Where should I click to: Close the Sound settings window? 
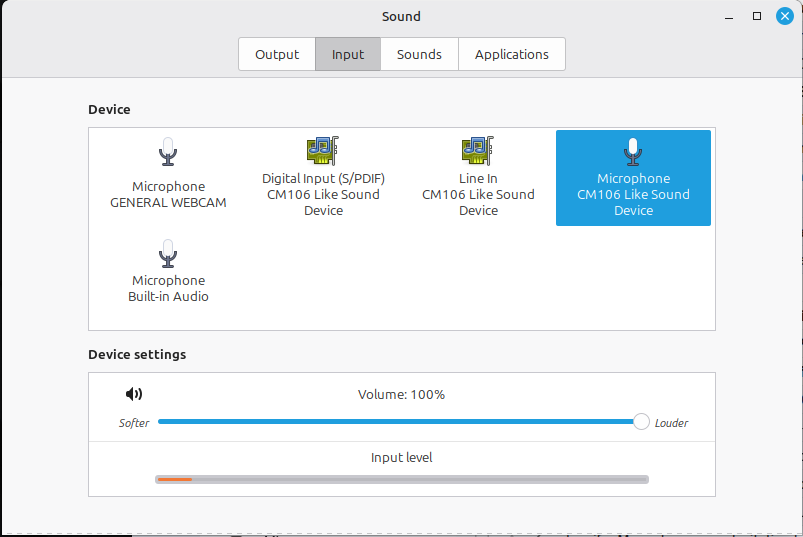tap(784, 16)
